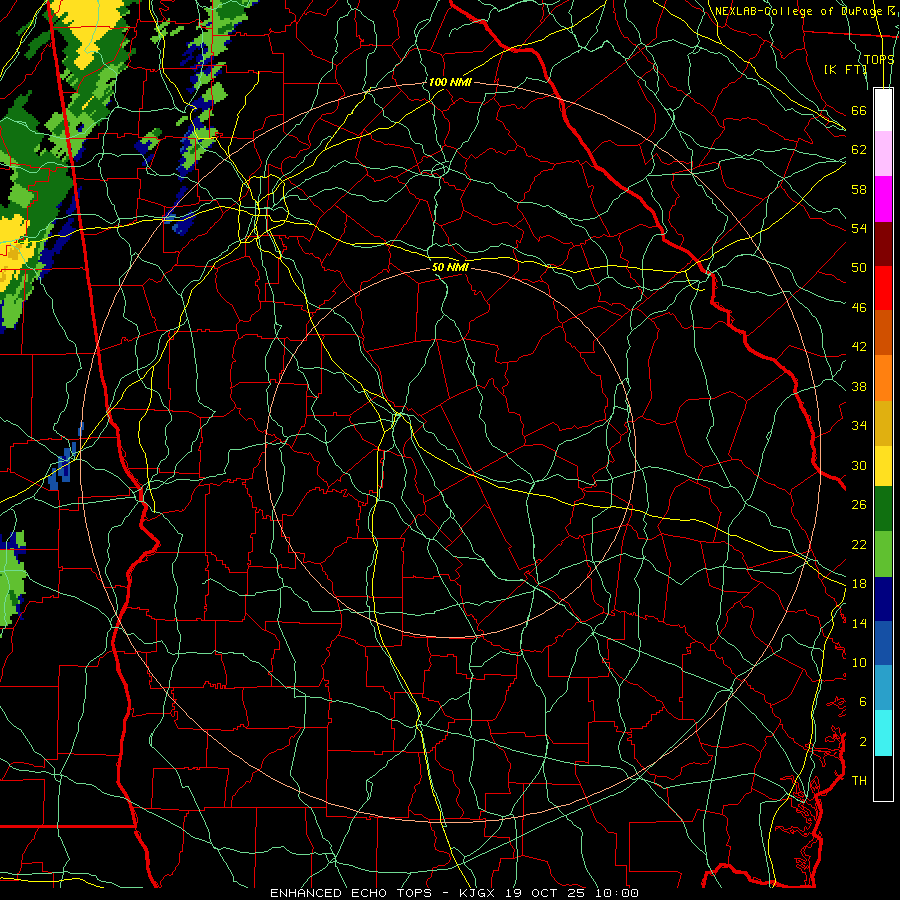Click the '34' legend value
This screenshot has height=900, width=900.
(859, 426)
